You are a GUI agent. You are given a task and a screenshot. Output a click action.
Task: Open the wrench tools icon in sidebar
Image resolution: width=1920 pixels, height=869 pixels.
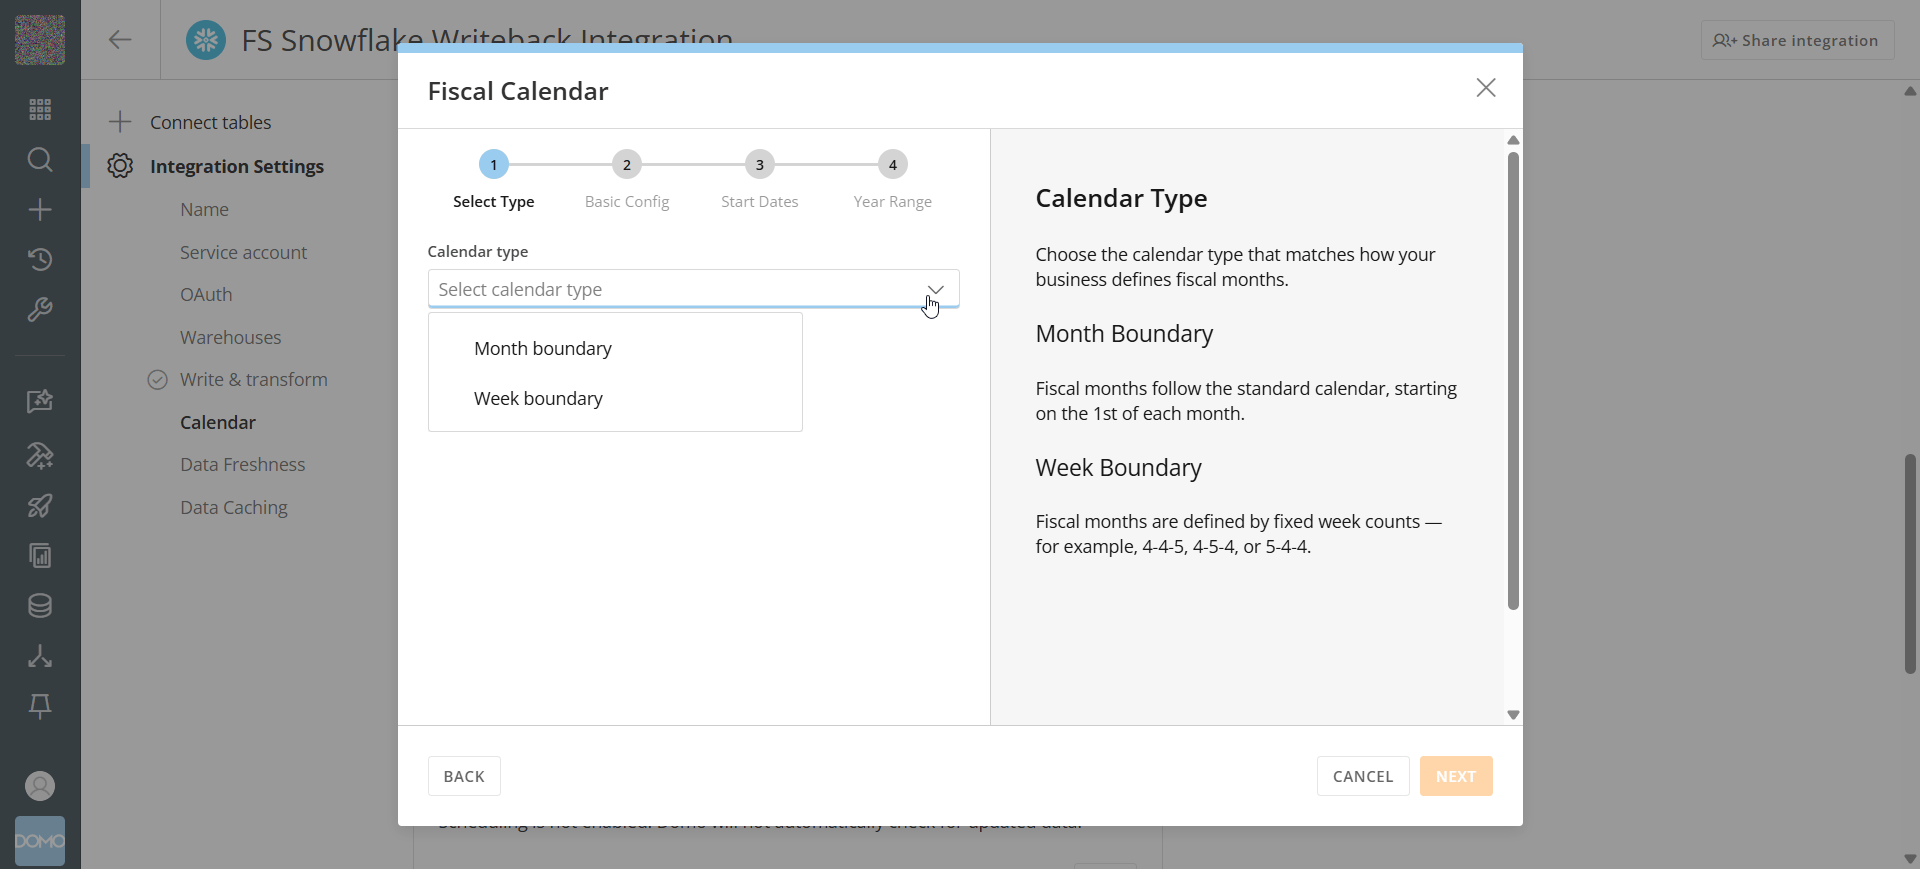(x=40, y=309)
